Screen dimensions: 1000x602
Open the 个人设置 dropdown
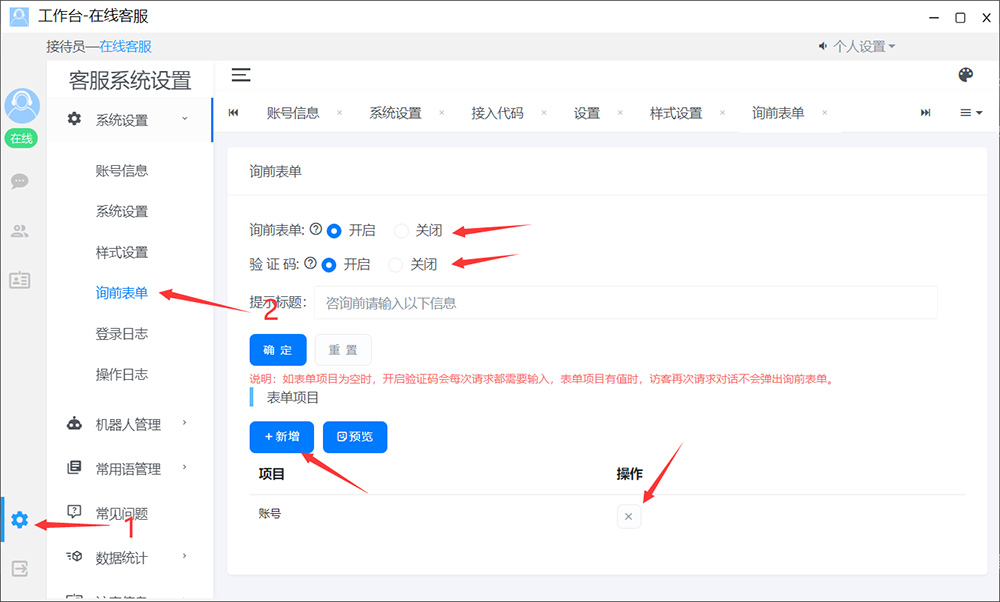(x=857, y=46)
